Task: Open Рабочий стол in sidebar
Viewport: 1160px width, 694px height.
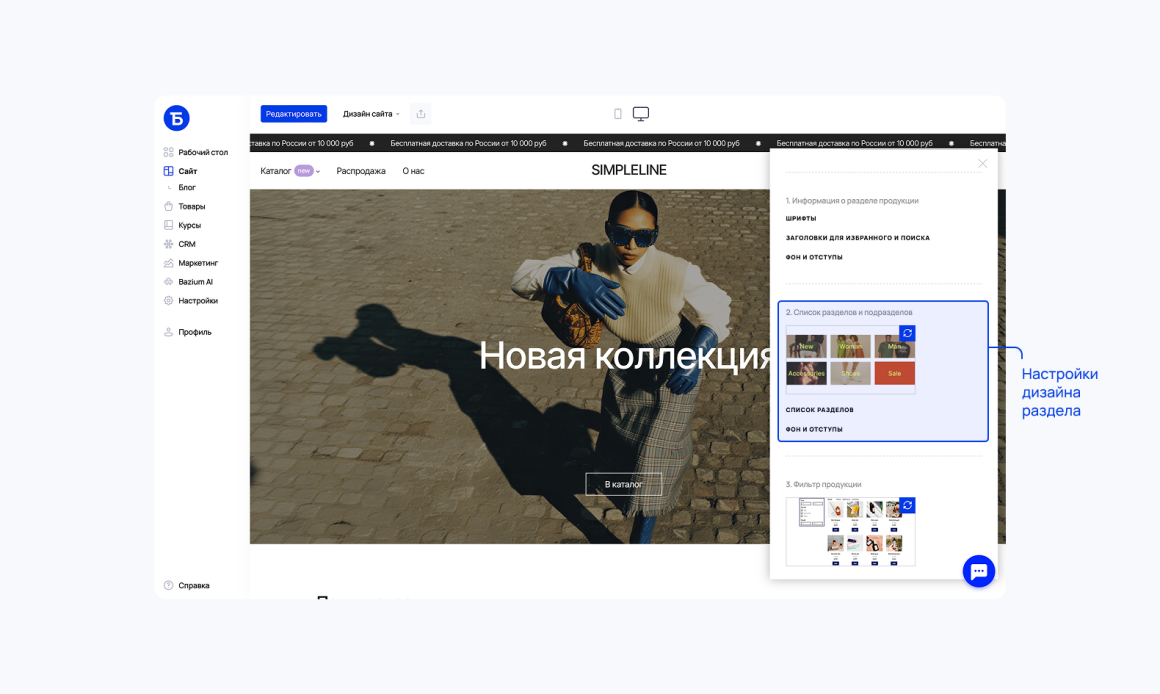Action: click(x=203, y=152)
